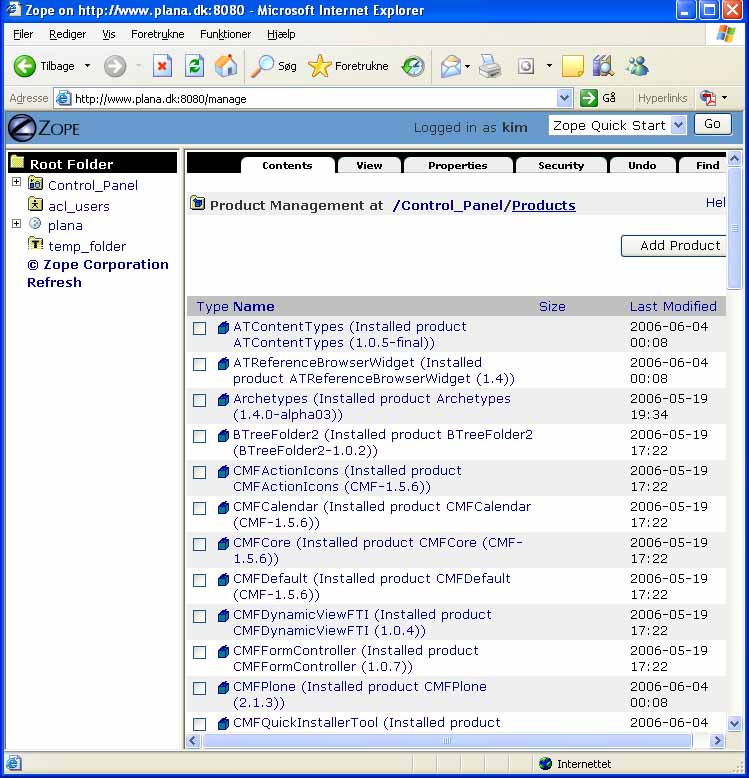The height and width of the screenshot is (778, 749).
Task: Select the CMFCore row checkbox
Action: (200, 544)
